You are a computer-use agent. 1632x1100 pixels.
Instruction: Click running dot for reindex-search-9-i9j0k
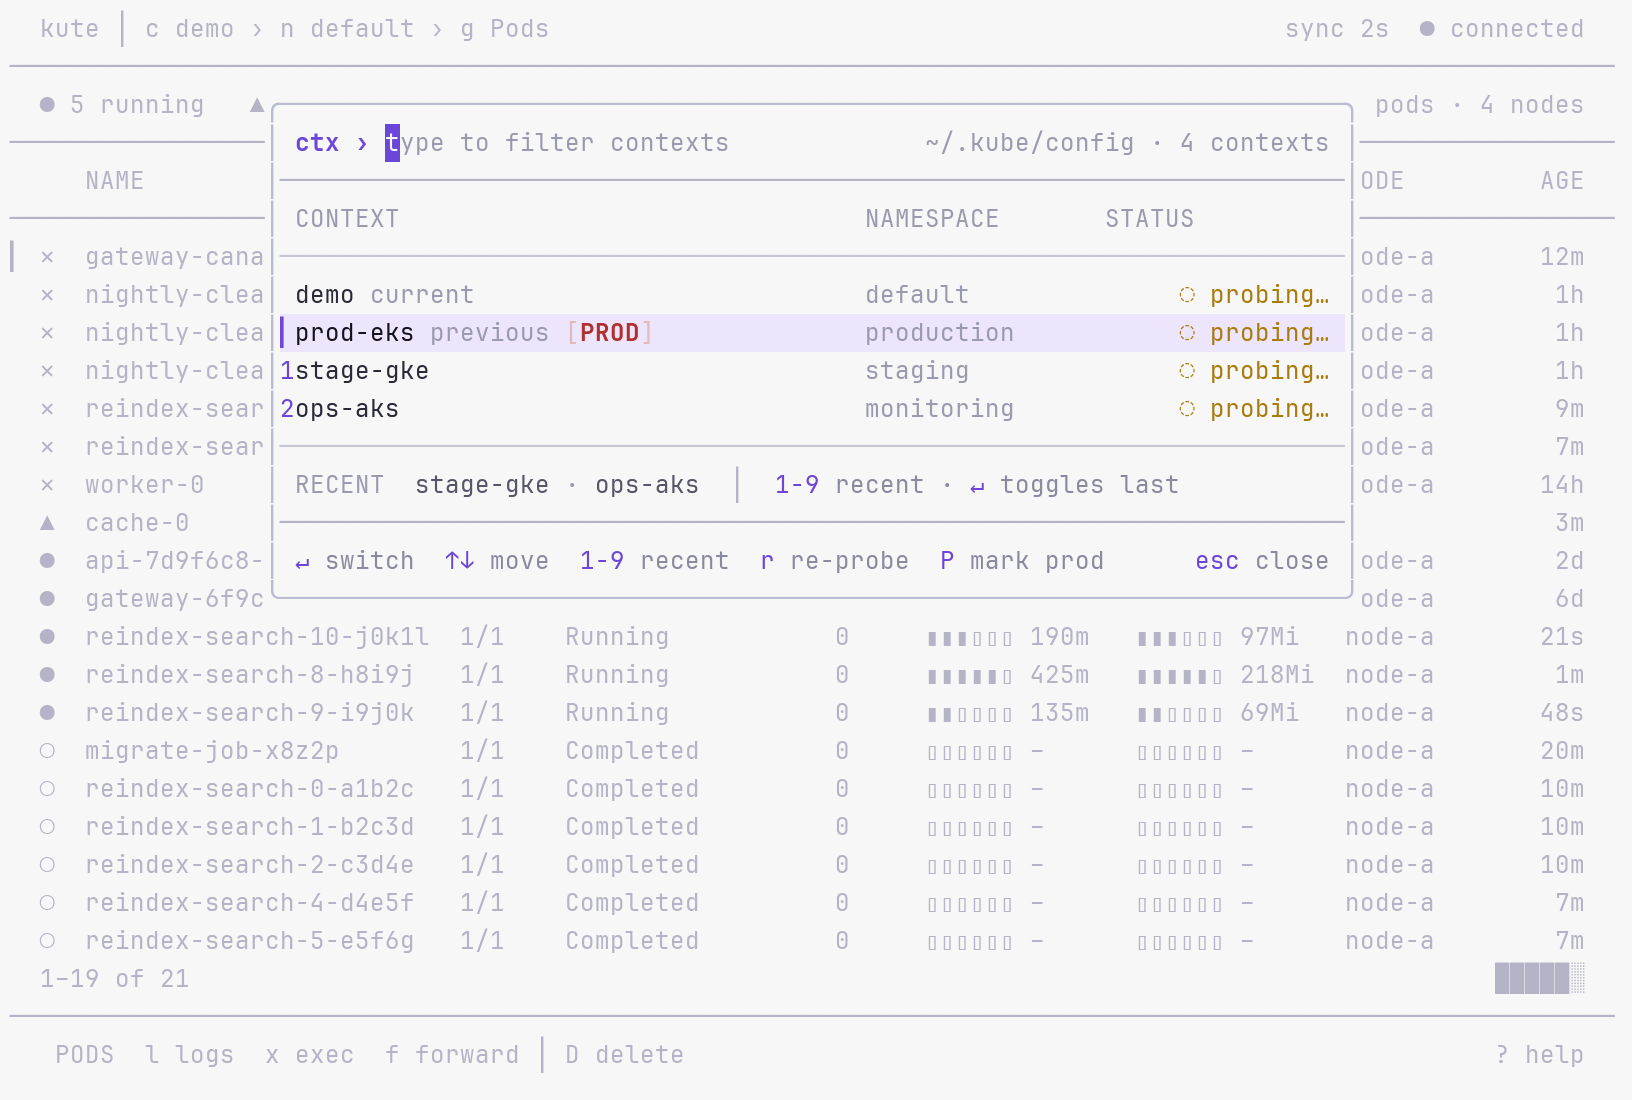(x=47, y=713)
